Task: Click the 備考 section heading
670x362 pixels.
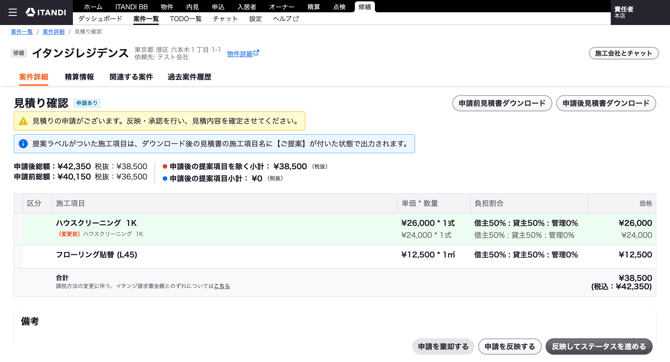Action: pyautogui.click(x=30, y=321)
